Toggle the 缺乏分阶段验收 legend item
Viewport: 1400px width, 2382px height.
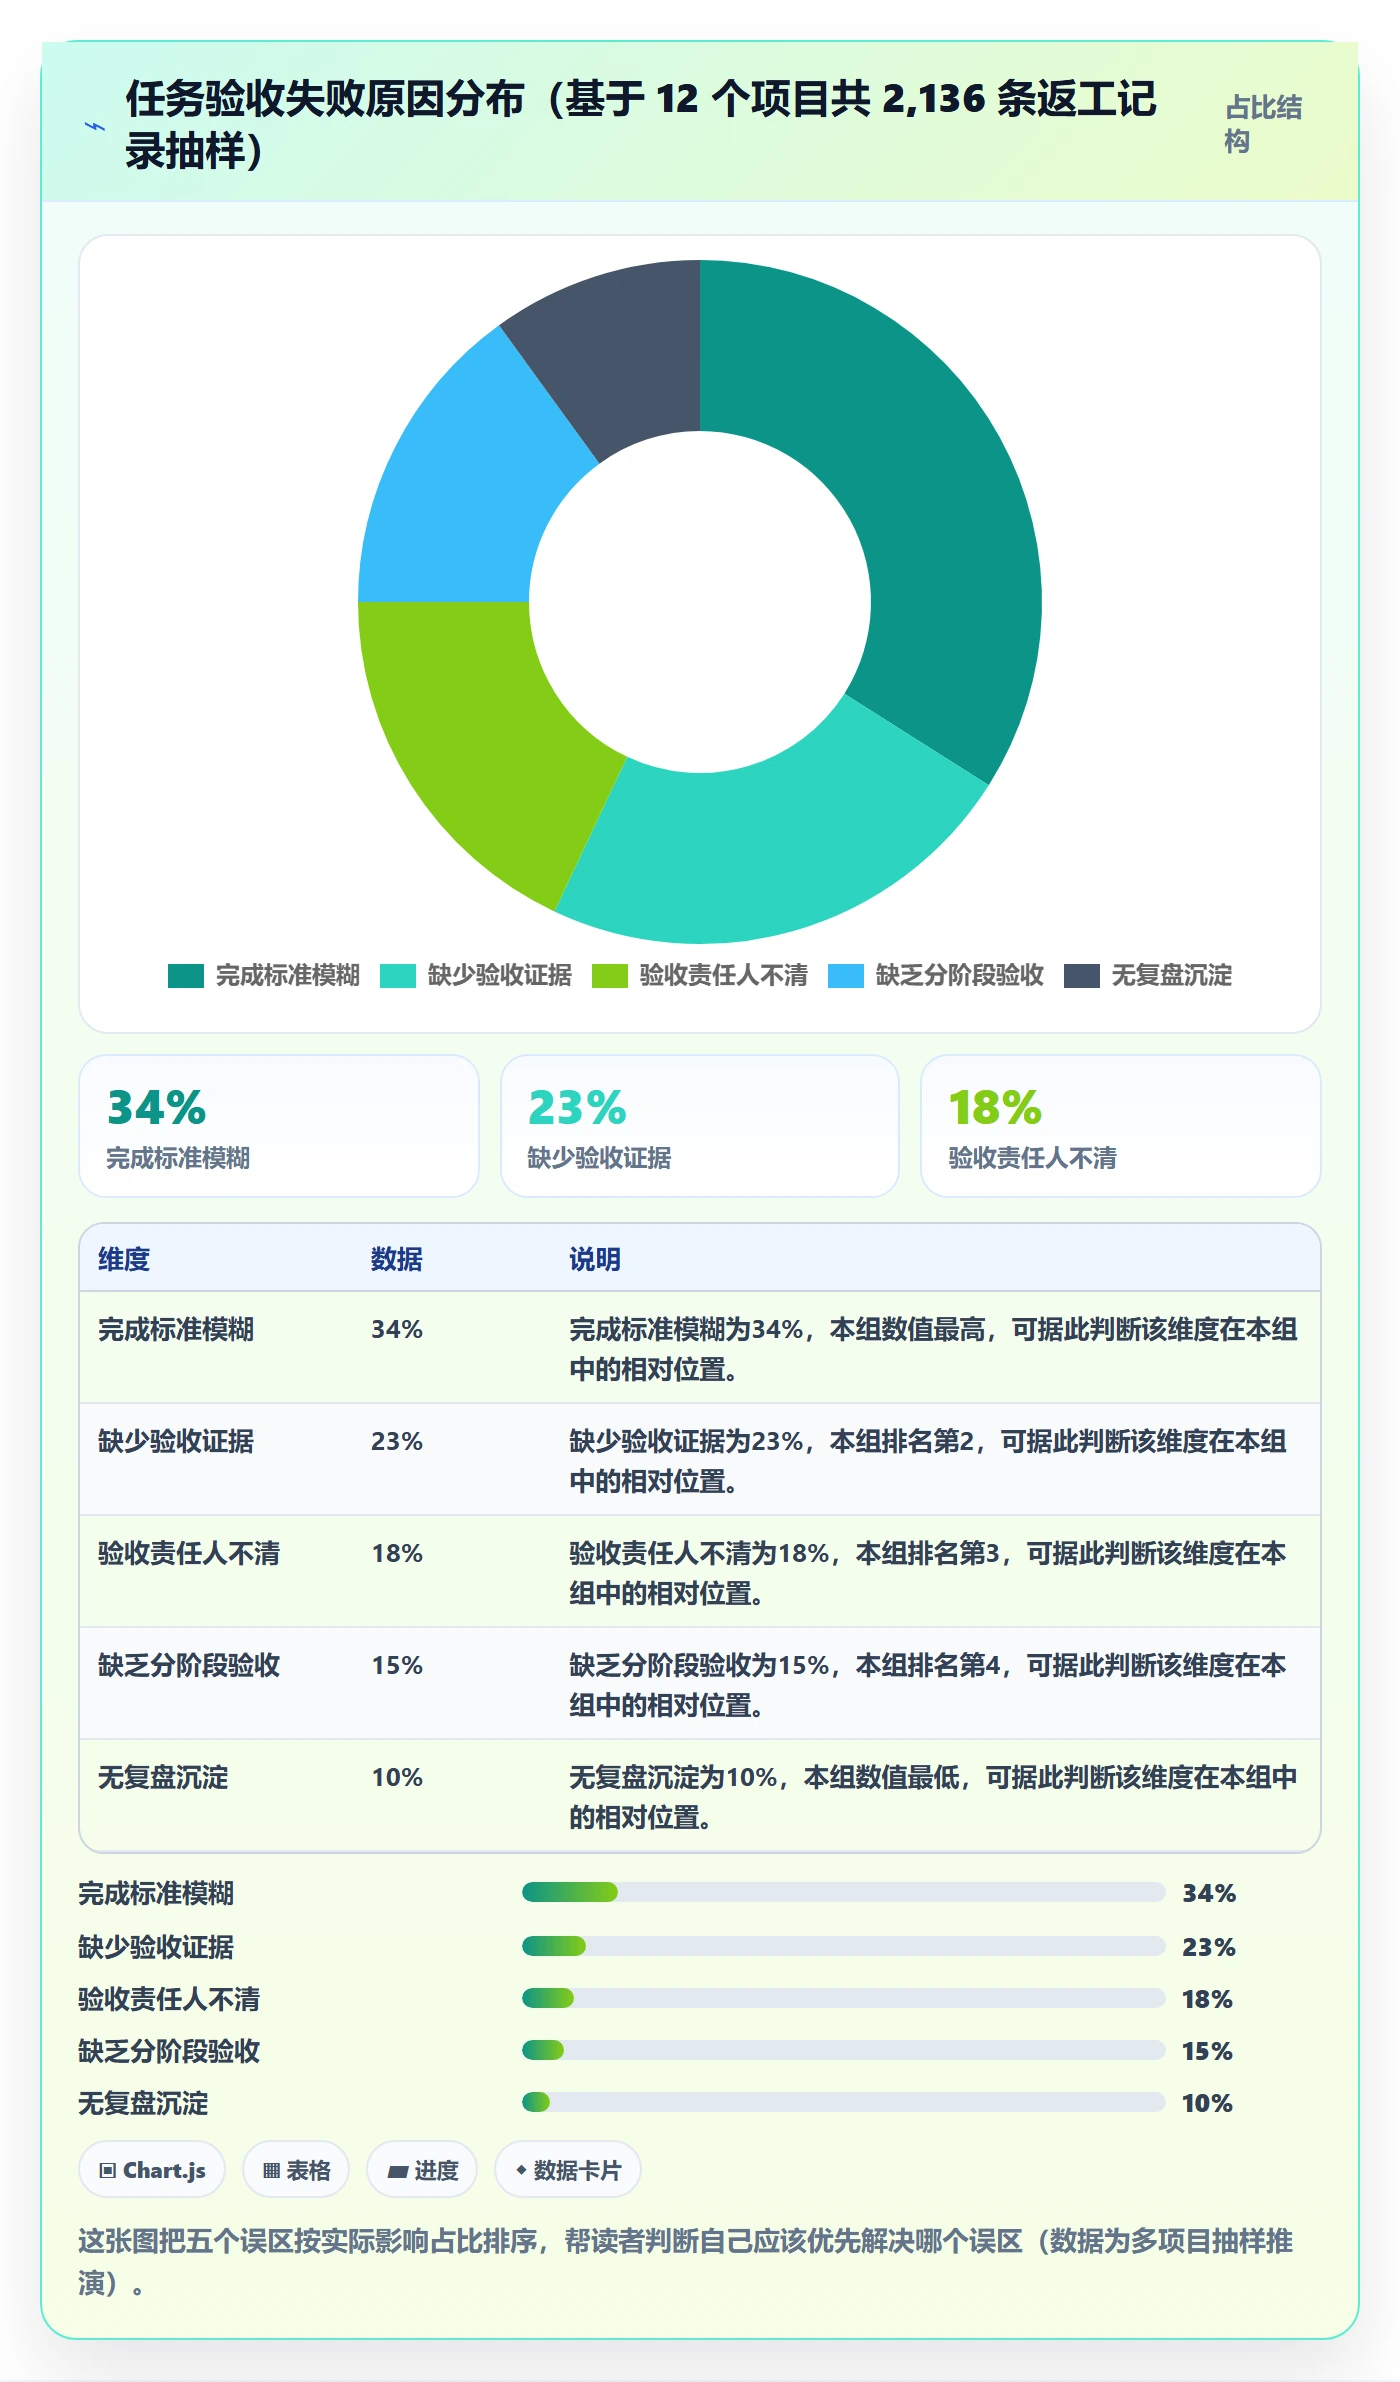click(x=936, y=975)
